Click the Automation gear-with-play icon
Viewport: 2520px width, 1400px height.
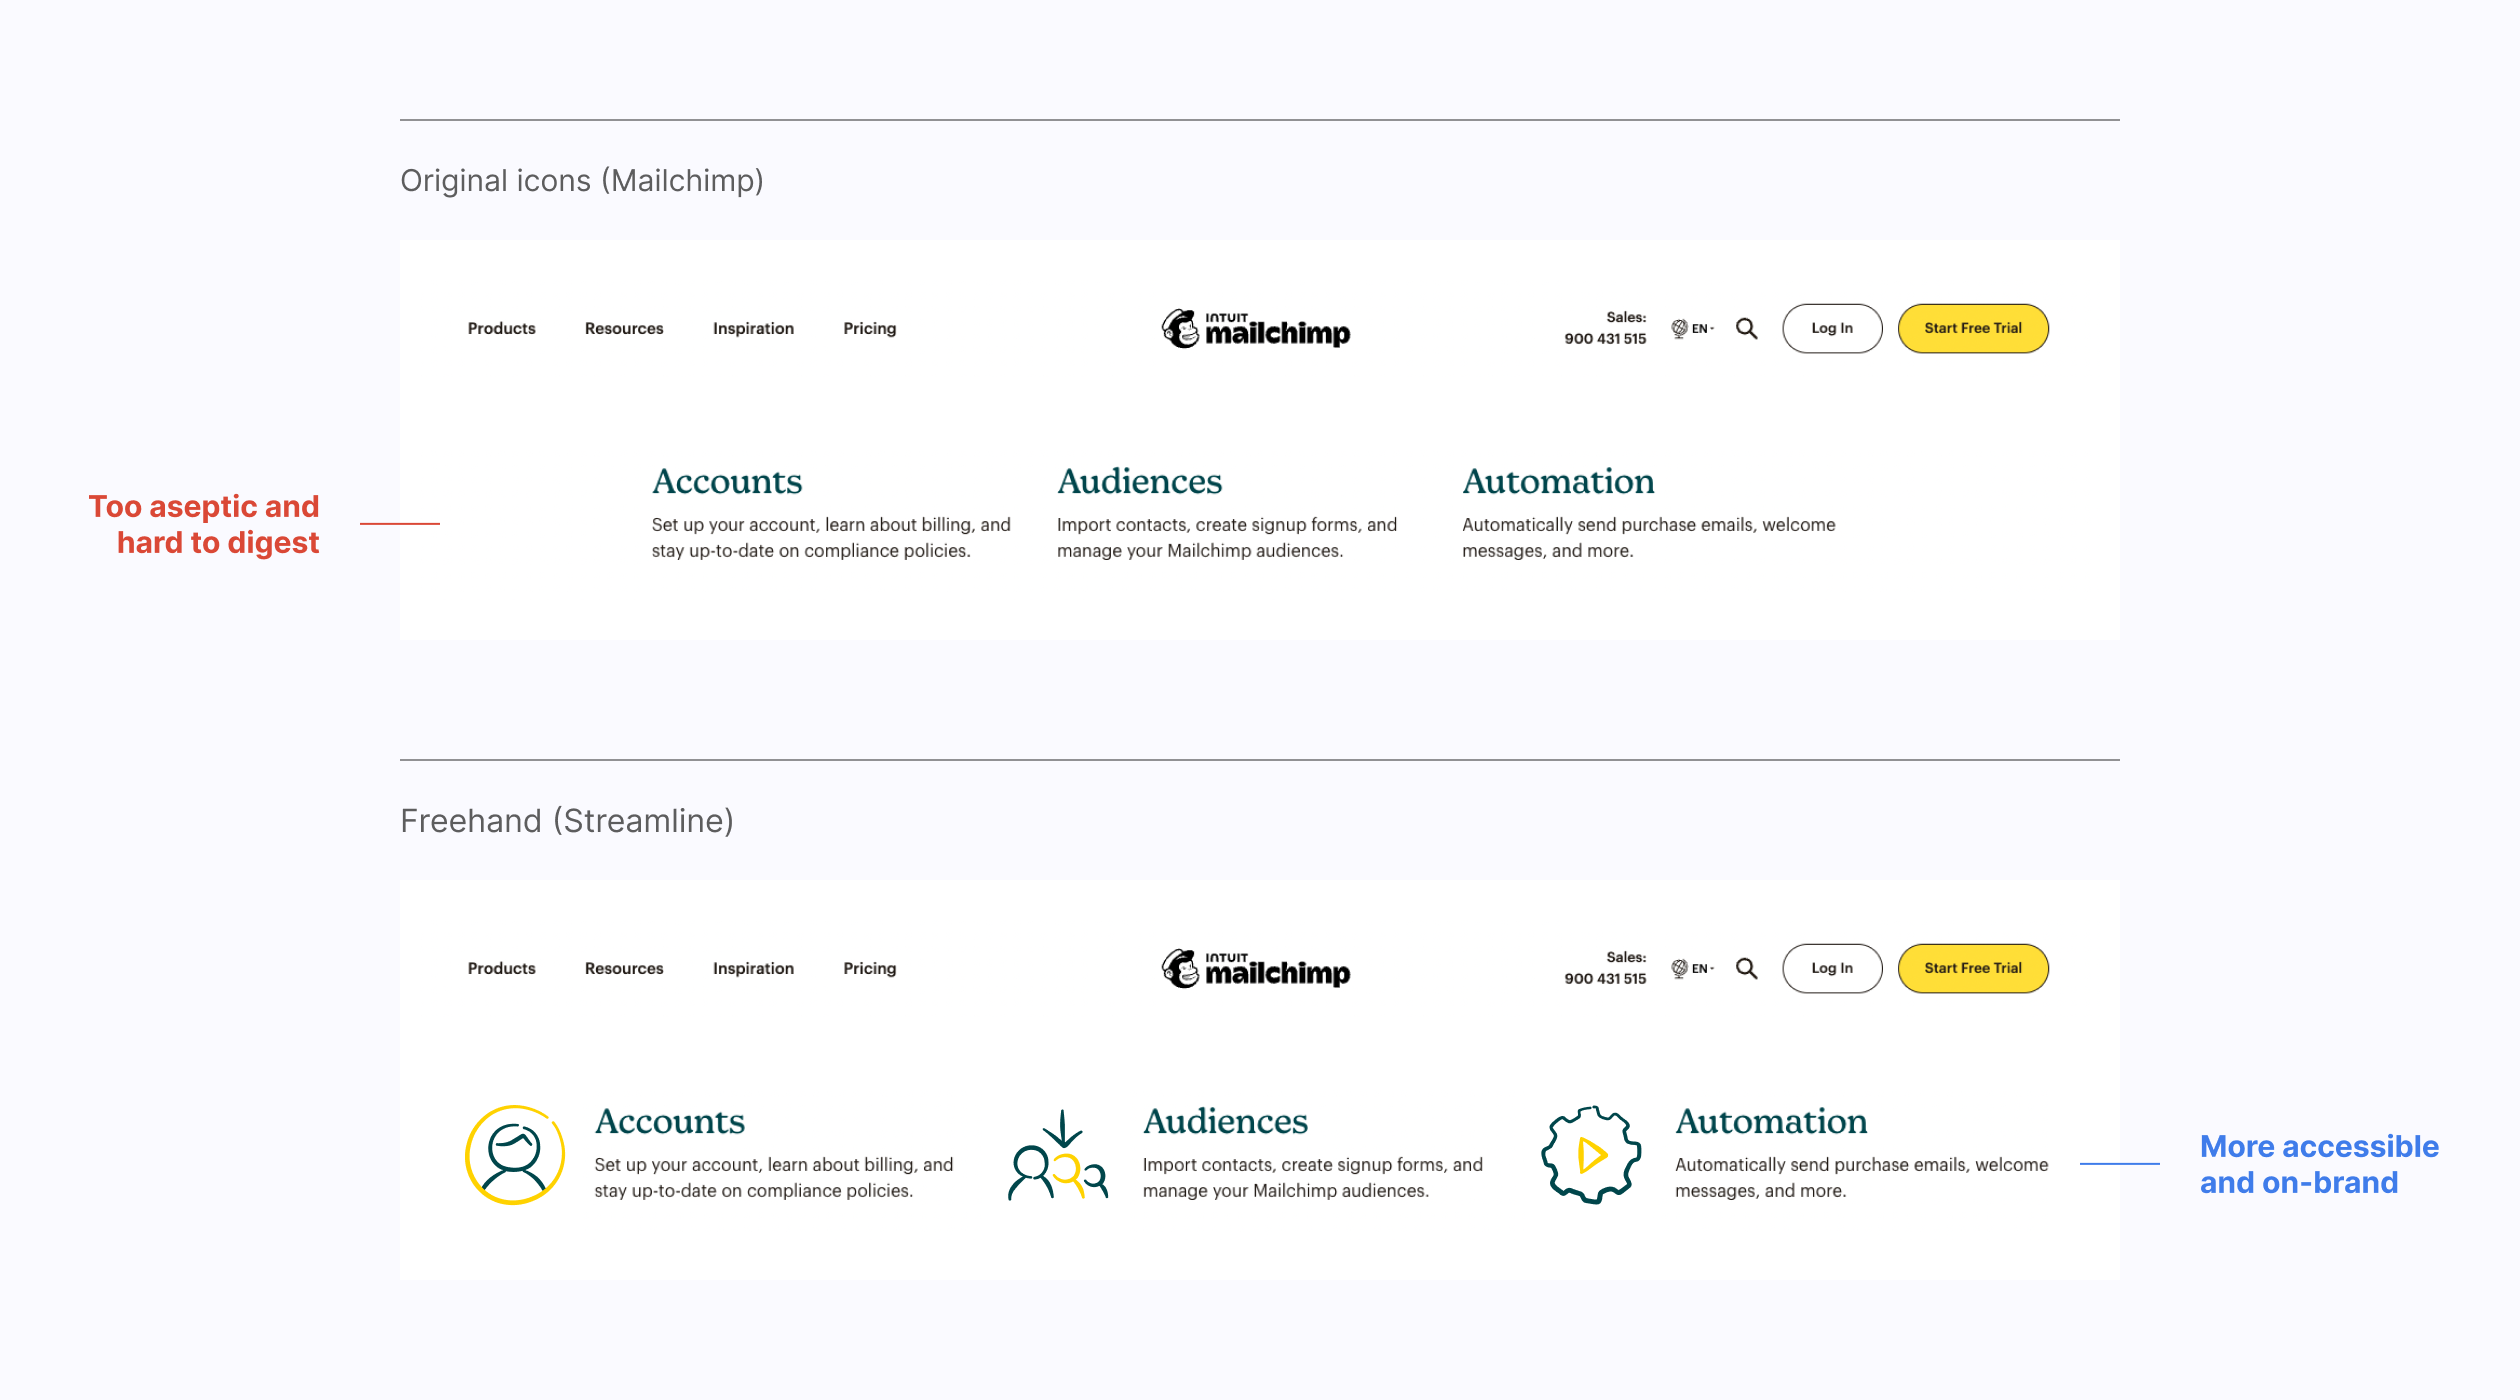(1591, 1155)
